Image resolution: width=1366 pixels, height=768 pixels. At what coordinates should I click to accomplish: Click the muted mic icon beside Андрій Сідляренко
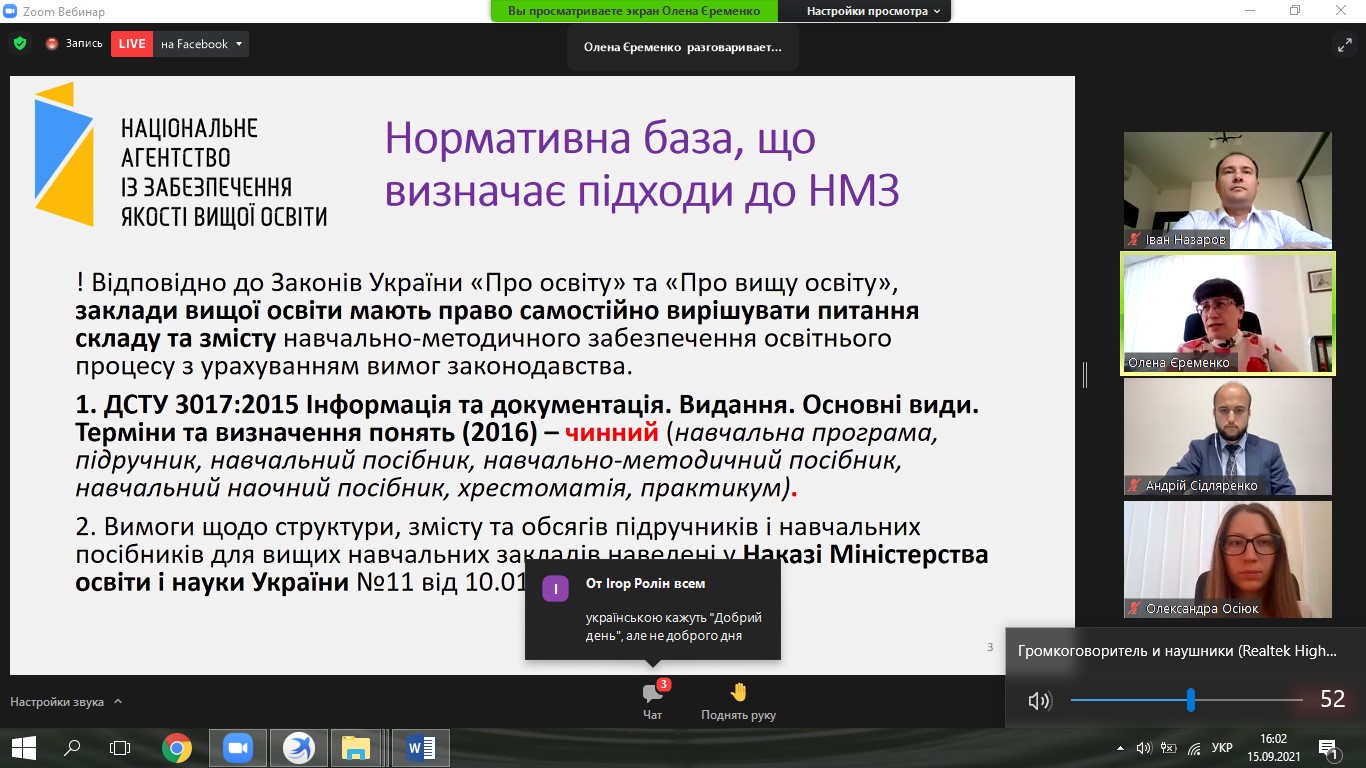click(x=1134, y=486)
